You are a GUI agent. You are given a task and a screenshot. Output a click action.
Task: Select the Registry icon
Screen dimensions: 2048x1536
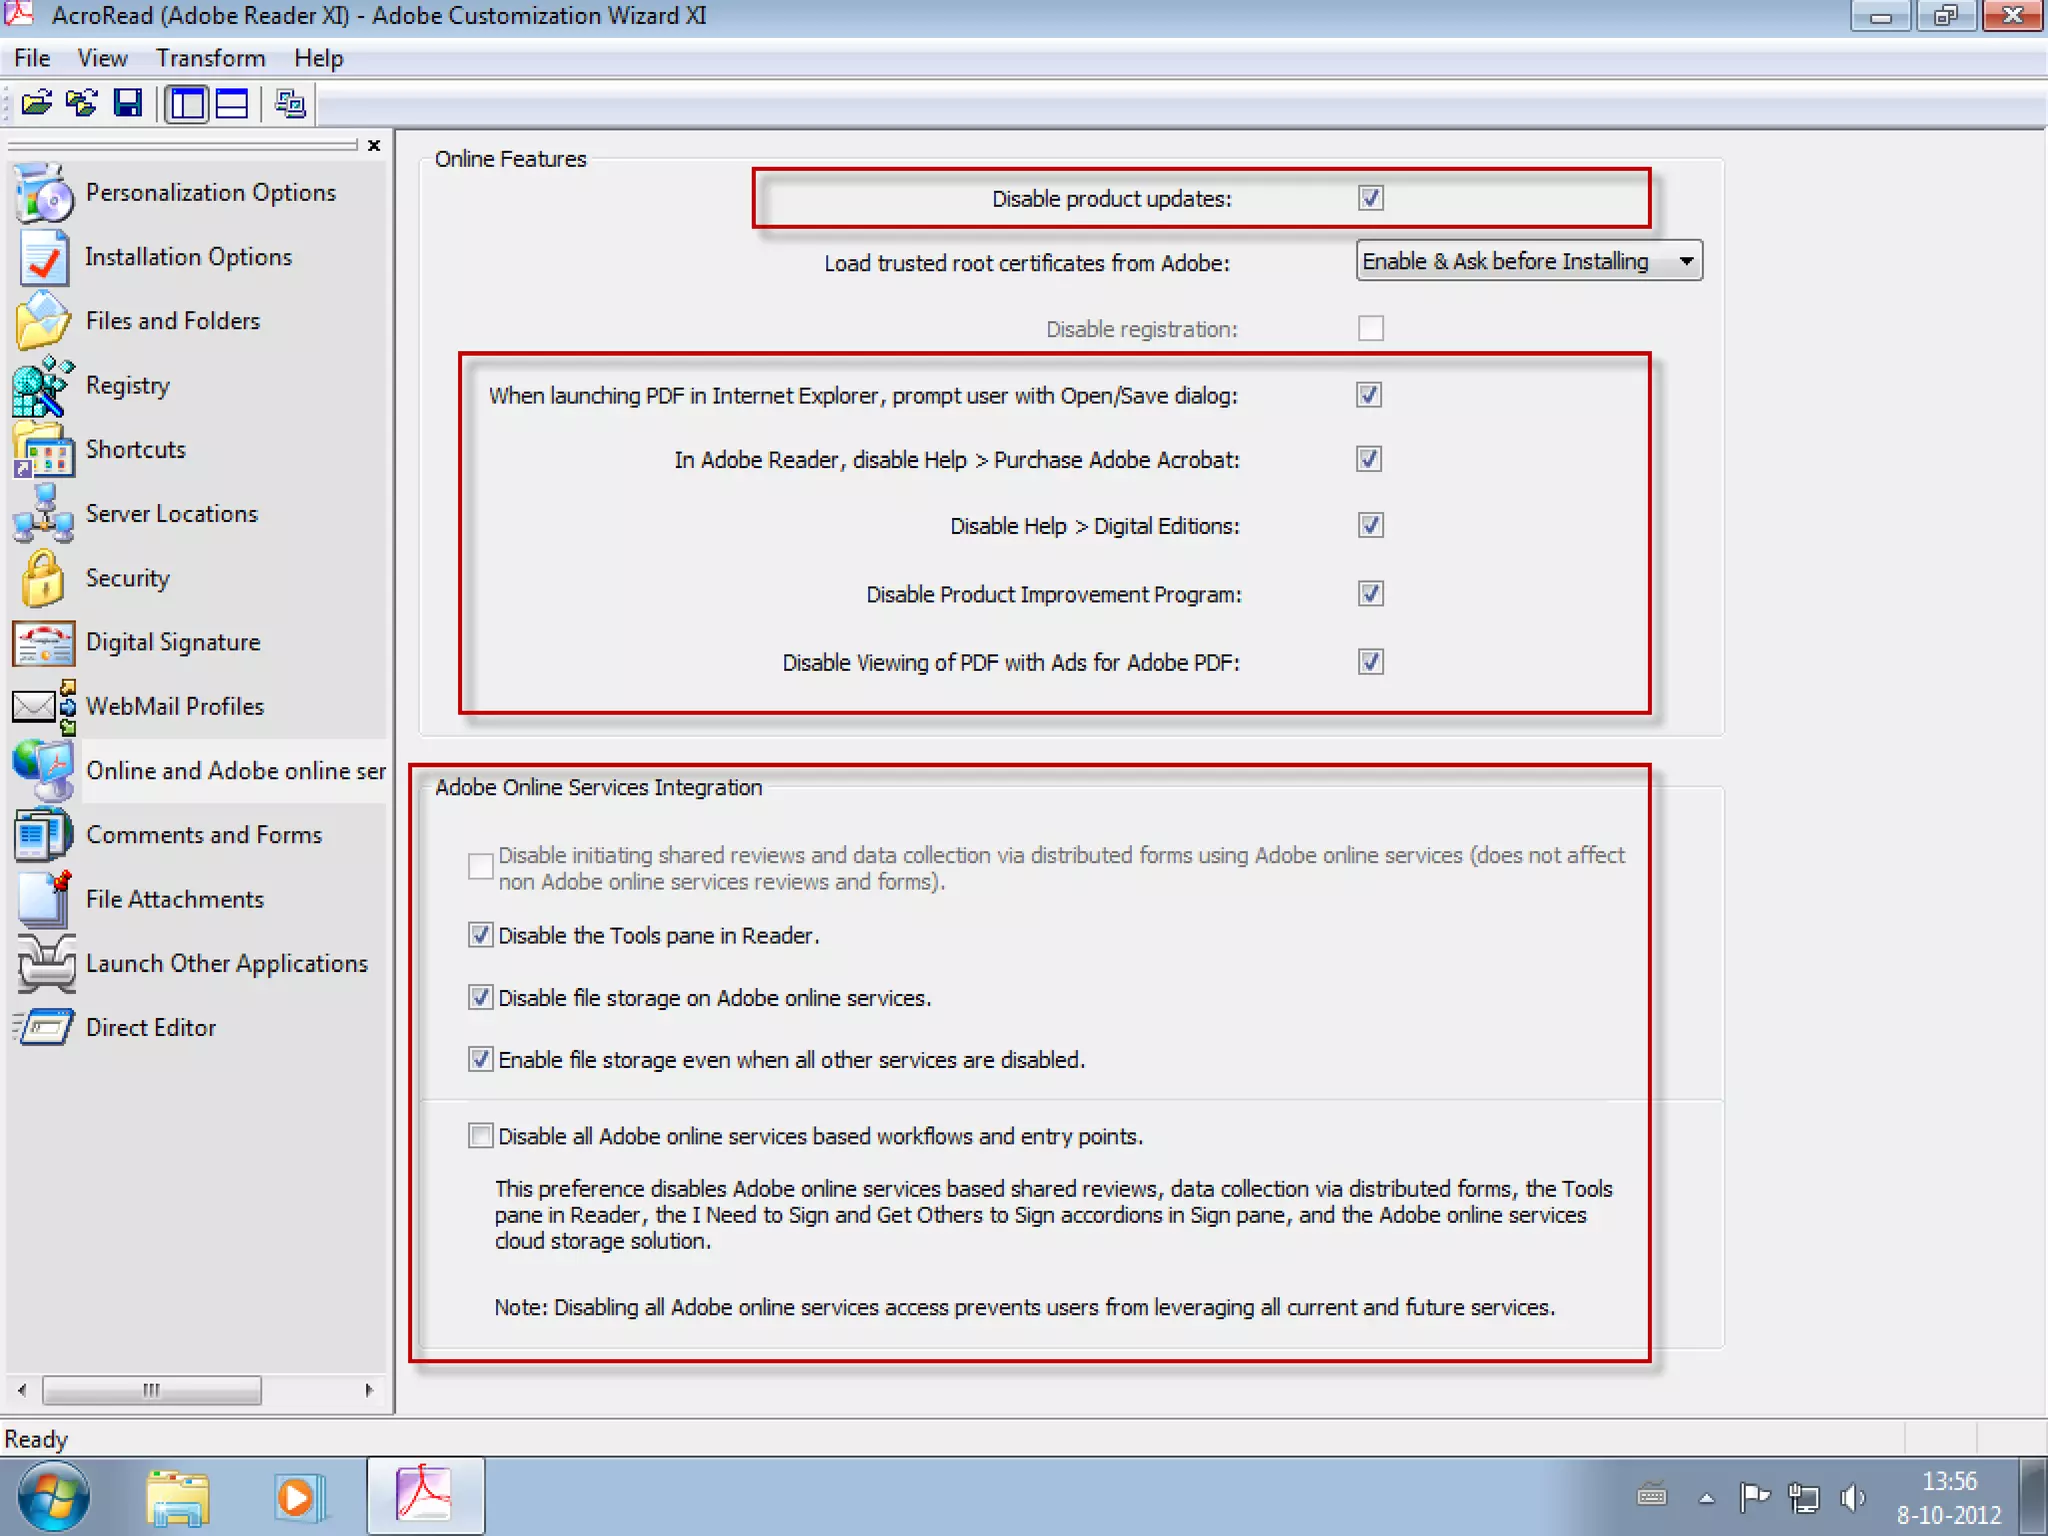[x=44, y=386]
